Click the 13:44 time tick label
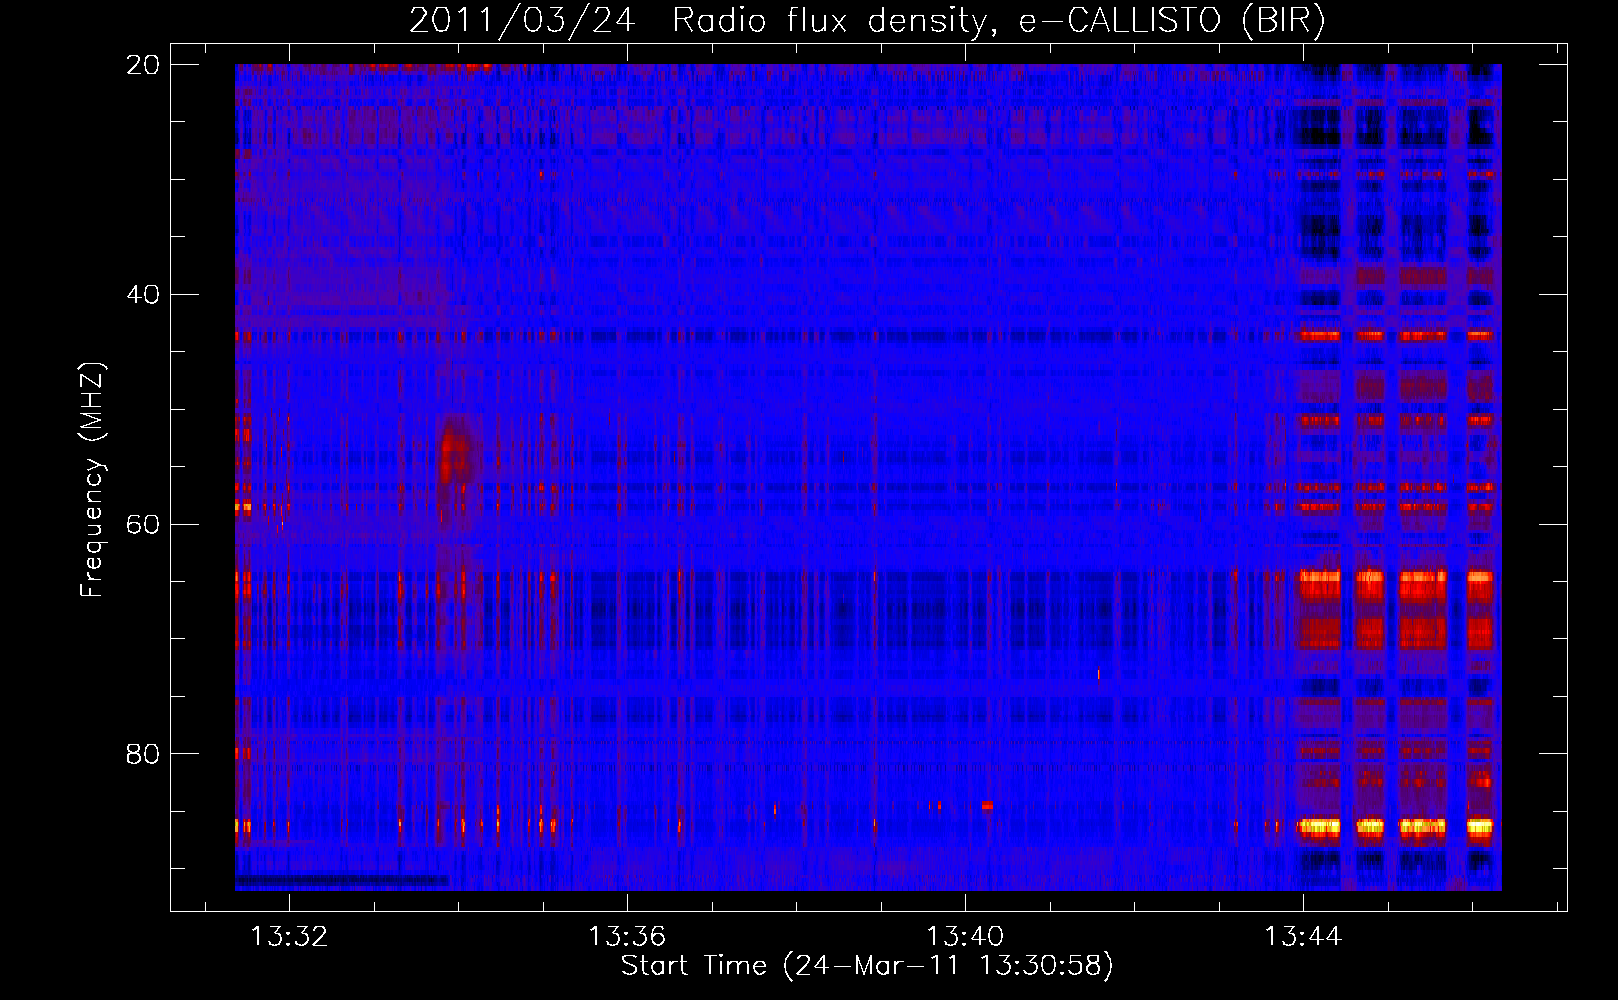This screenshot has height=1000, width=1618. (1303, 937)
